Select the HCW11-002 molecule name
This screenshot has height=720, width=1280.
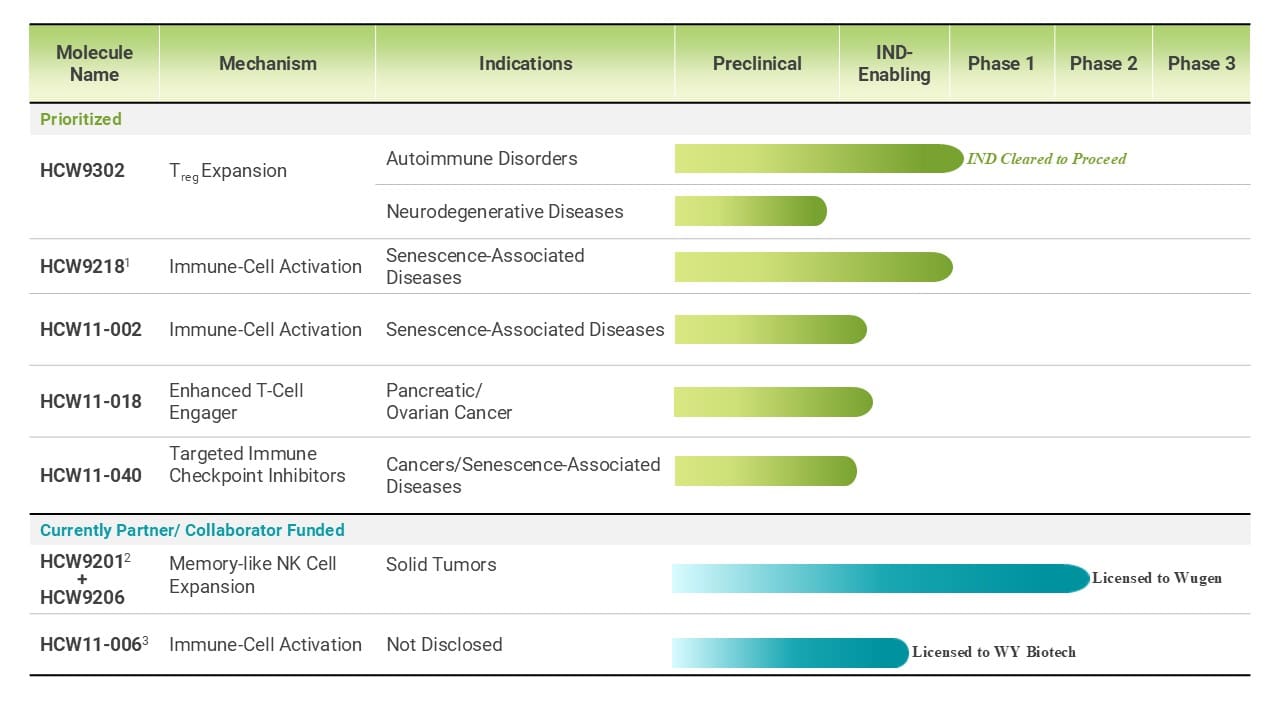[91, 329]
